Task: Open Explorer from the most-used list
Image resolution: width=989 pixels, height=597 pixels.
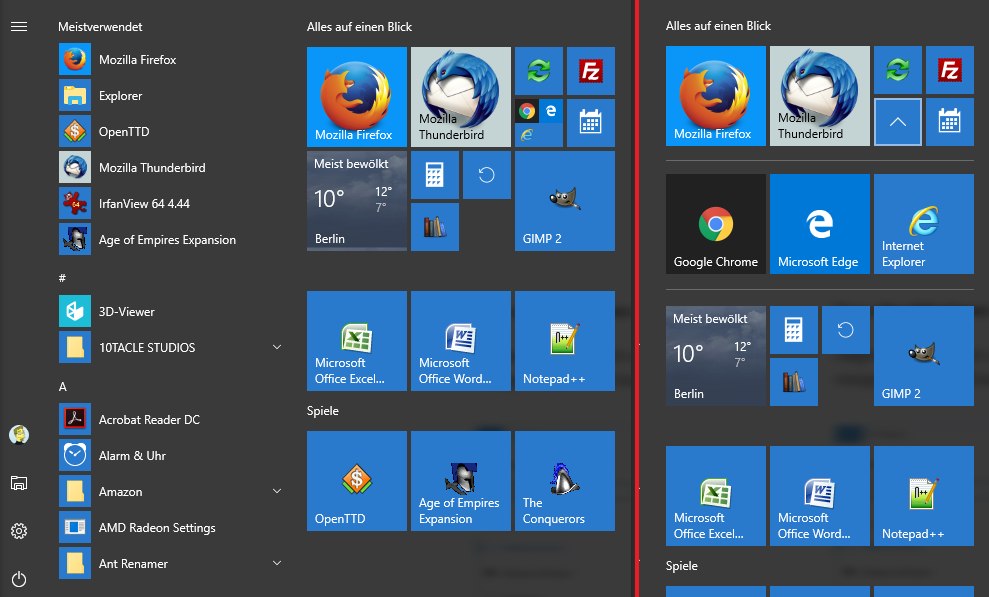Action: 170,96
